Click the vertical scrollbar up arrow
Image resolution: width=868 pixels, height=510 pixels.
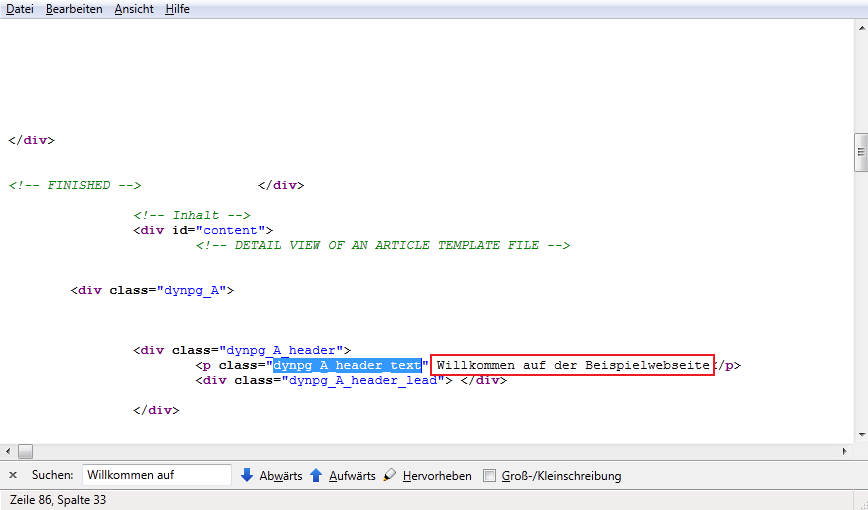click(x=860, y=28)
